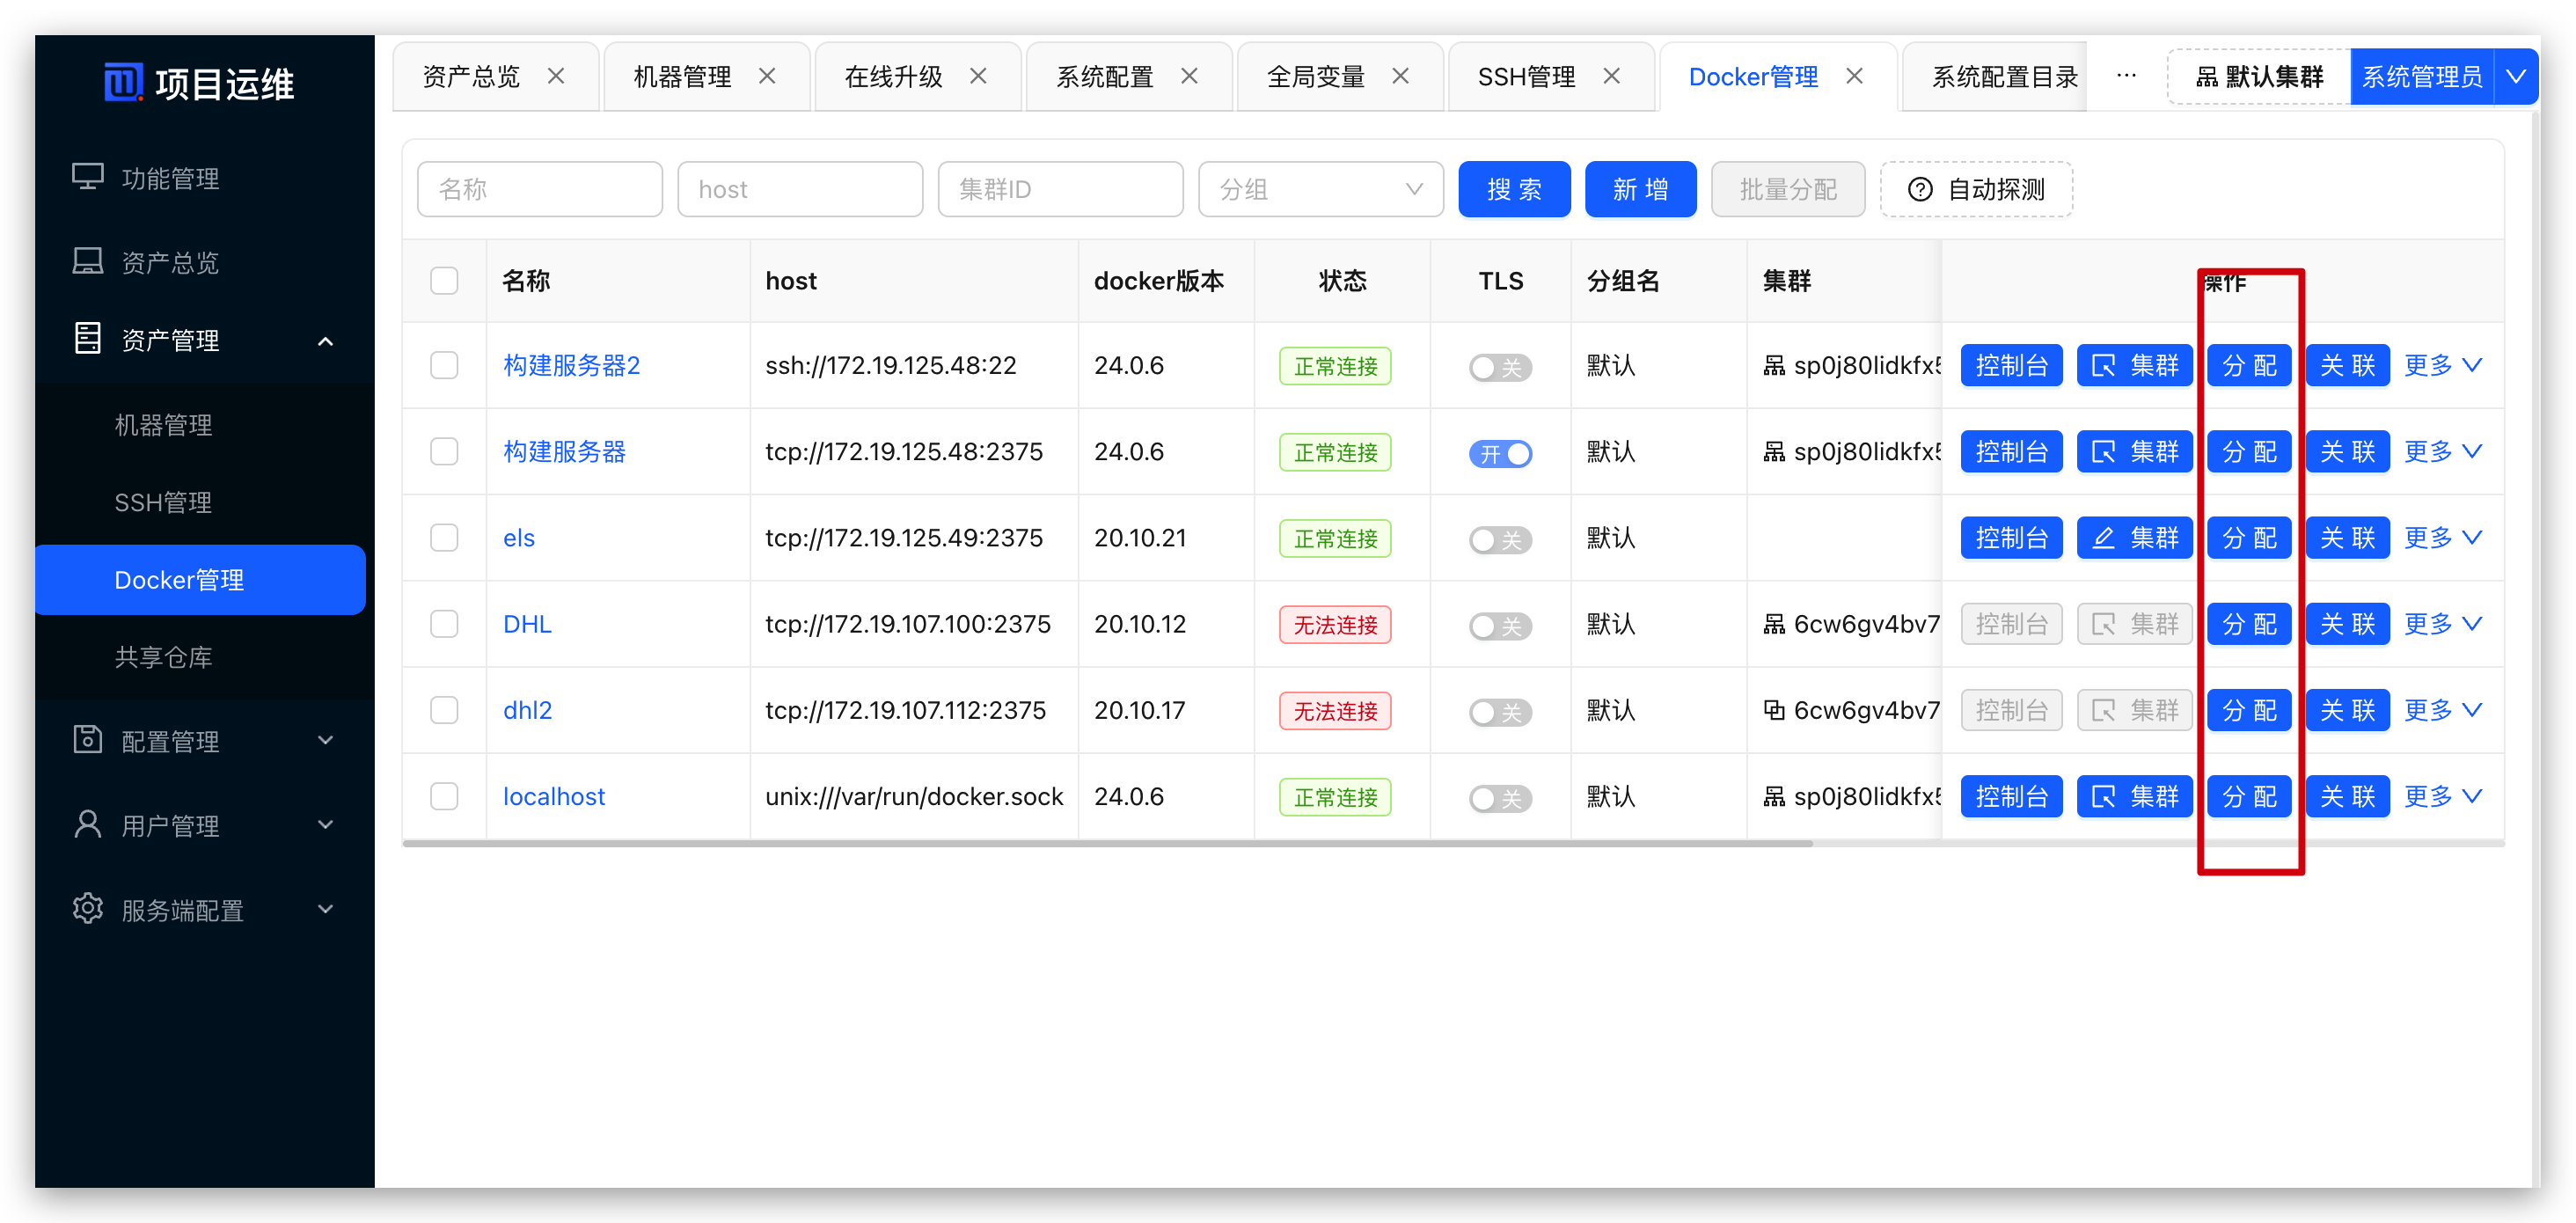Click the 集群ID input field
This screenshot has width=2576, height=1223.
(x=1060, y=190)
